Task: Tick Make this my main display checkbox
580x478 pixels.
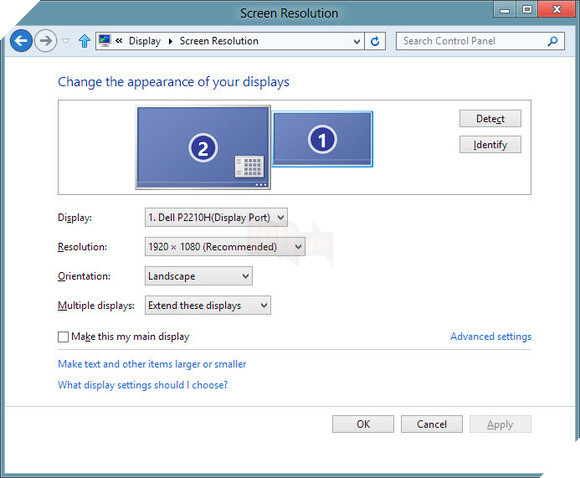Action: [x=63, y=337]
